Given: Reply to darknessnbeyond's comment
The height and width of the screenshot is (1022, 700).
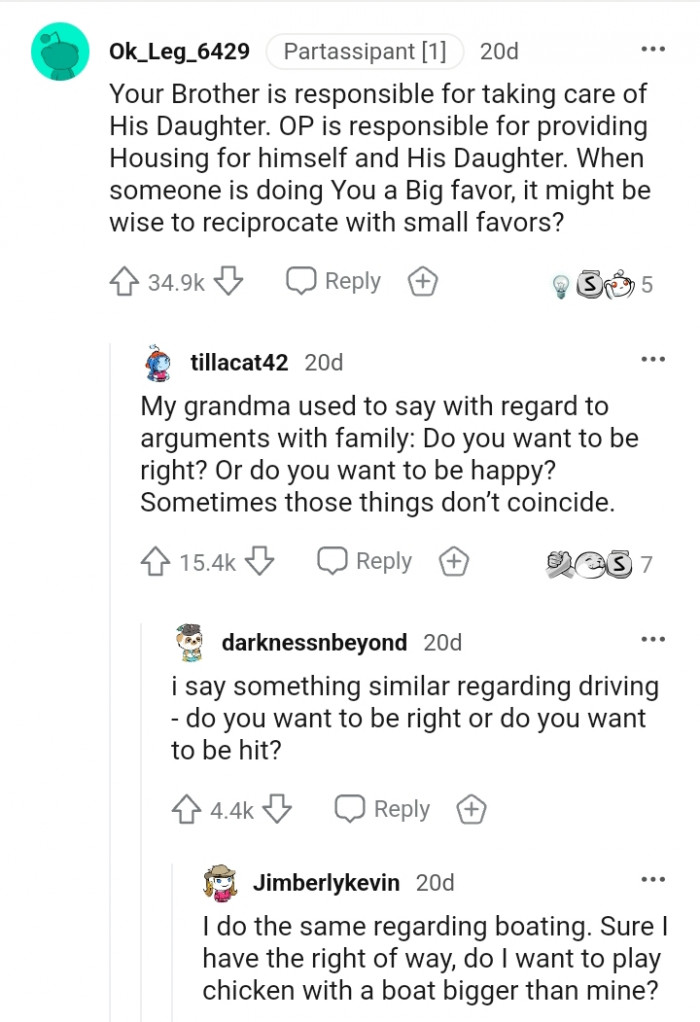Looking at the screenshot, I should pyautogui.click(x=382, y=808).
